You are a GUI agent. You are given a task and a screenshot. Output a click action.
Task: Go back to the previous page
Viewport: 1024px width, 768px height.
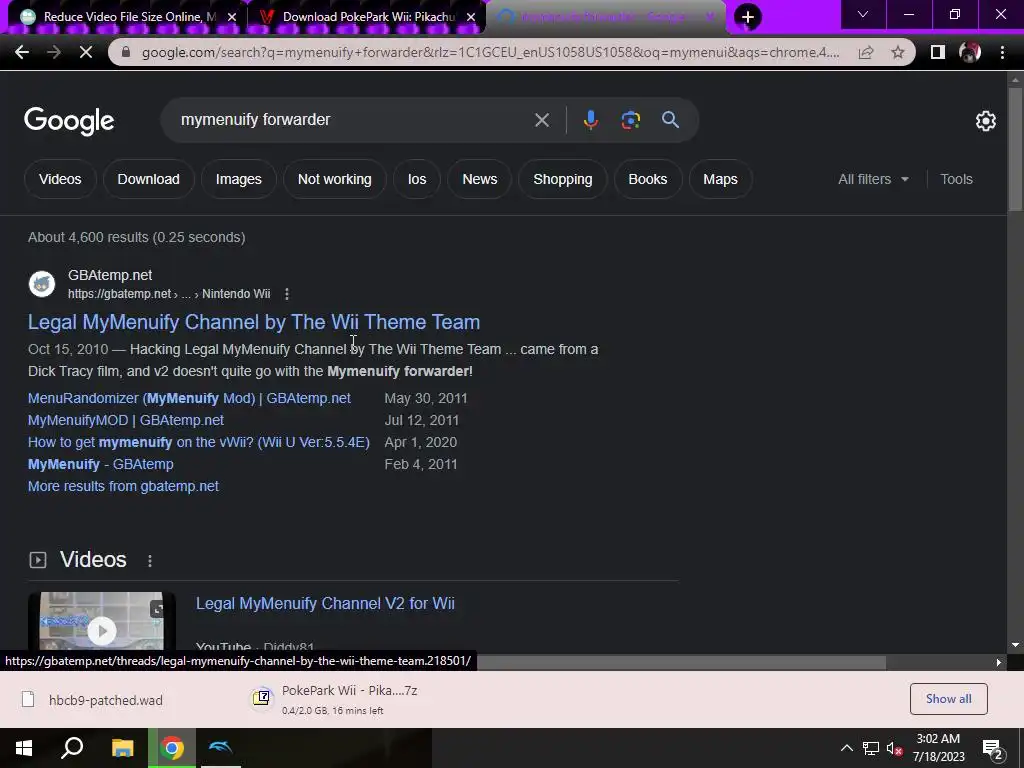[x=22, y=52]
